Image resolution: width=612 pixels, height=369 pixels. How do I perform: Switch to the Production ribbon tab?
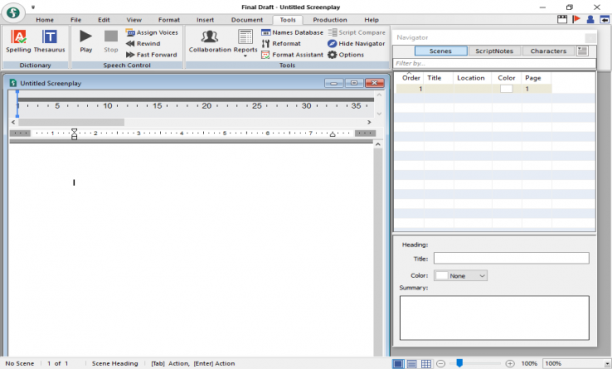[330, 20]
